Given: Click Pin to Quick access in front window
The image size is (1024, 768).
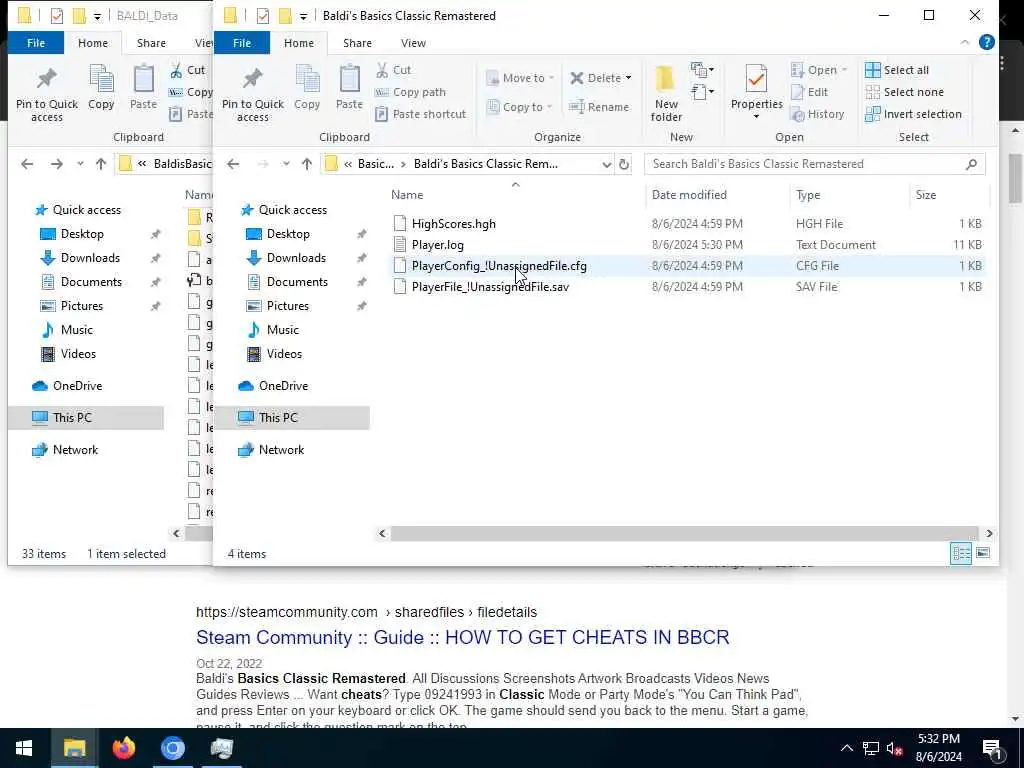Looking at the screenshot, I should (x=253, y=93).
